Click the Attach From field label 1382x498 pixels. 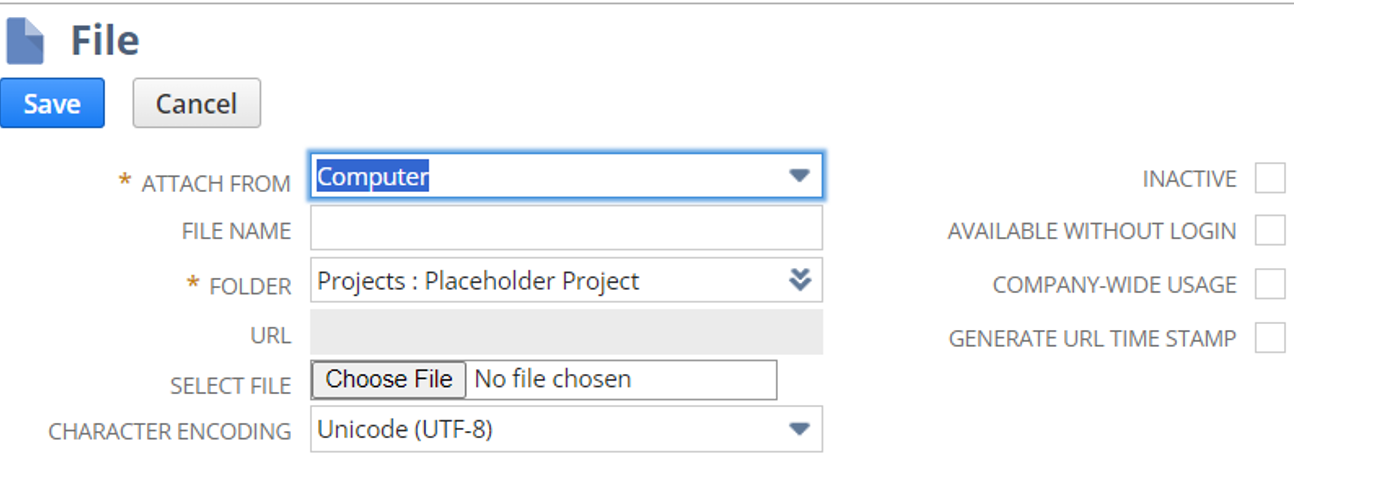point(215,184)
